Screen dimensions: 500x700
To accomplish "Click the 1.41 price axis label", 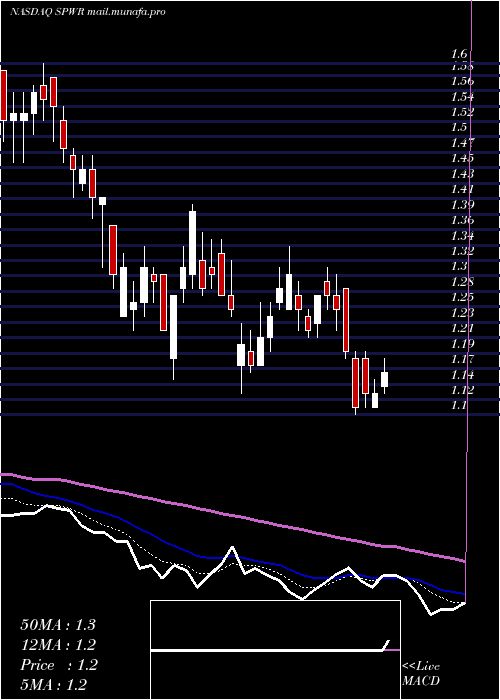I will pos(462,189).
